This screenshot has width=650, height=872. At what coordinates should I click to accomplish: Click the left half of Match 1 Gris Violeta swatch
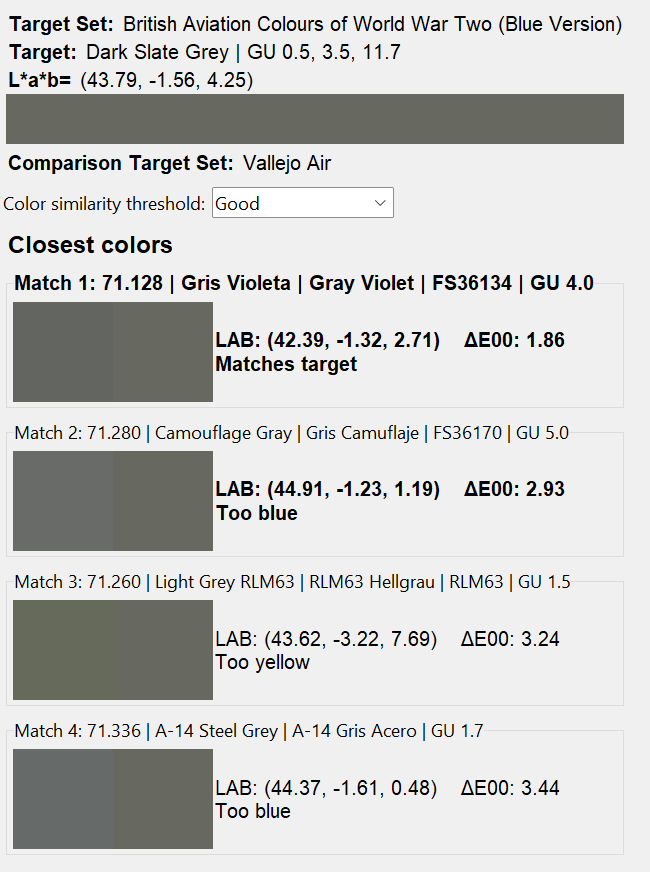coord(63,352)
